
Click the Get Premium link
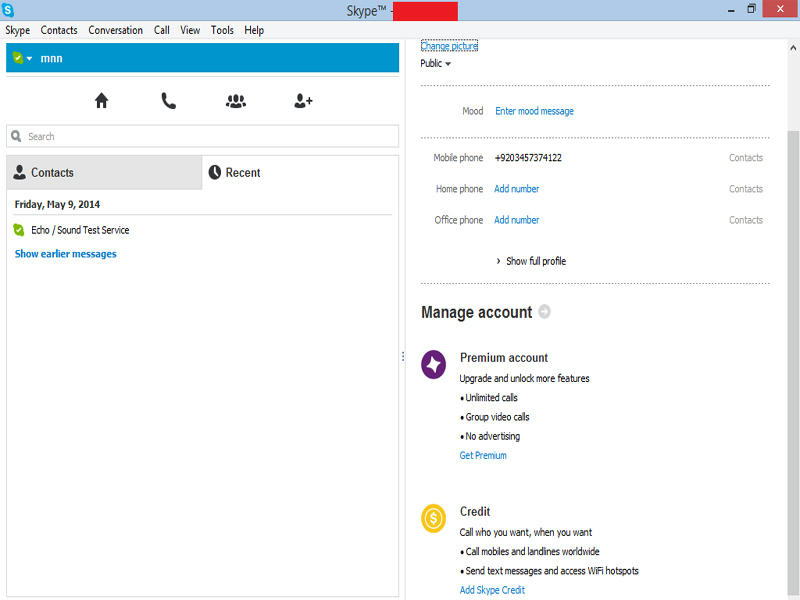[483, 455]
